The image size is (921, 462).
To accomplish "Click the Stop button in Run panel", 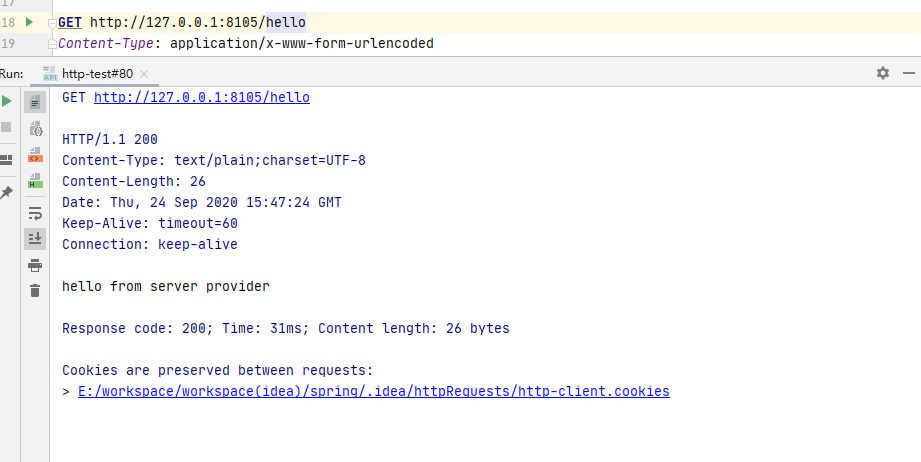I will point(7,128).
